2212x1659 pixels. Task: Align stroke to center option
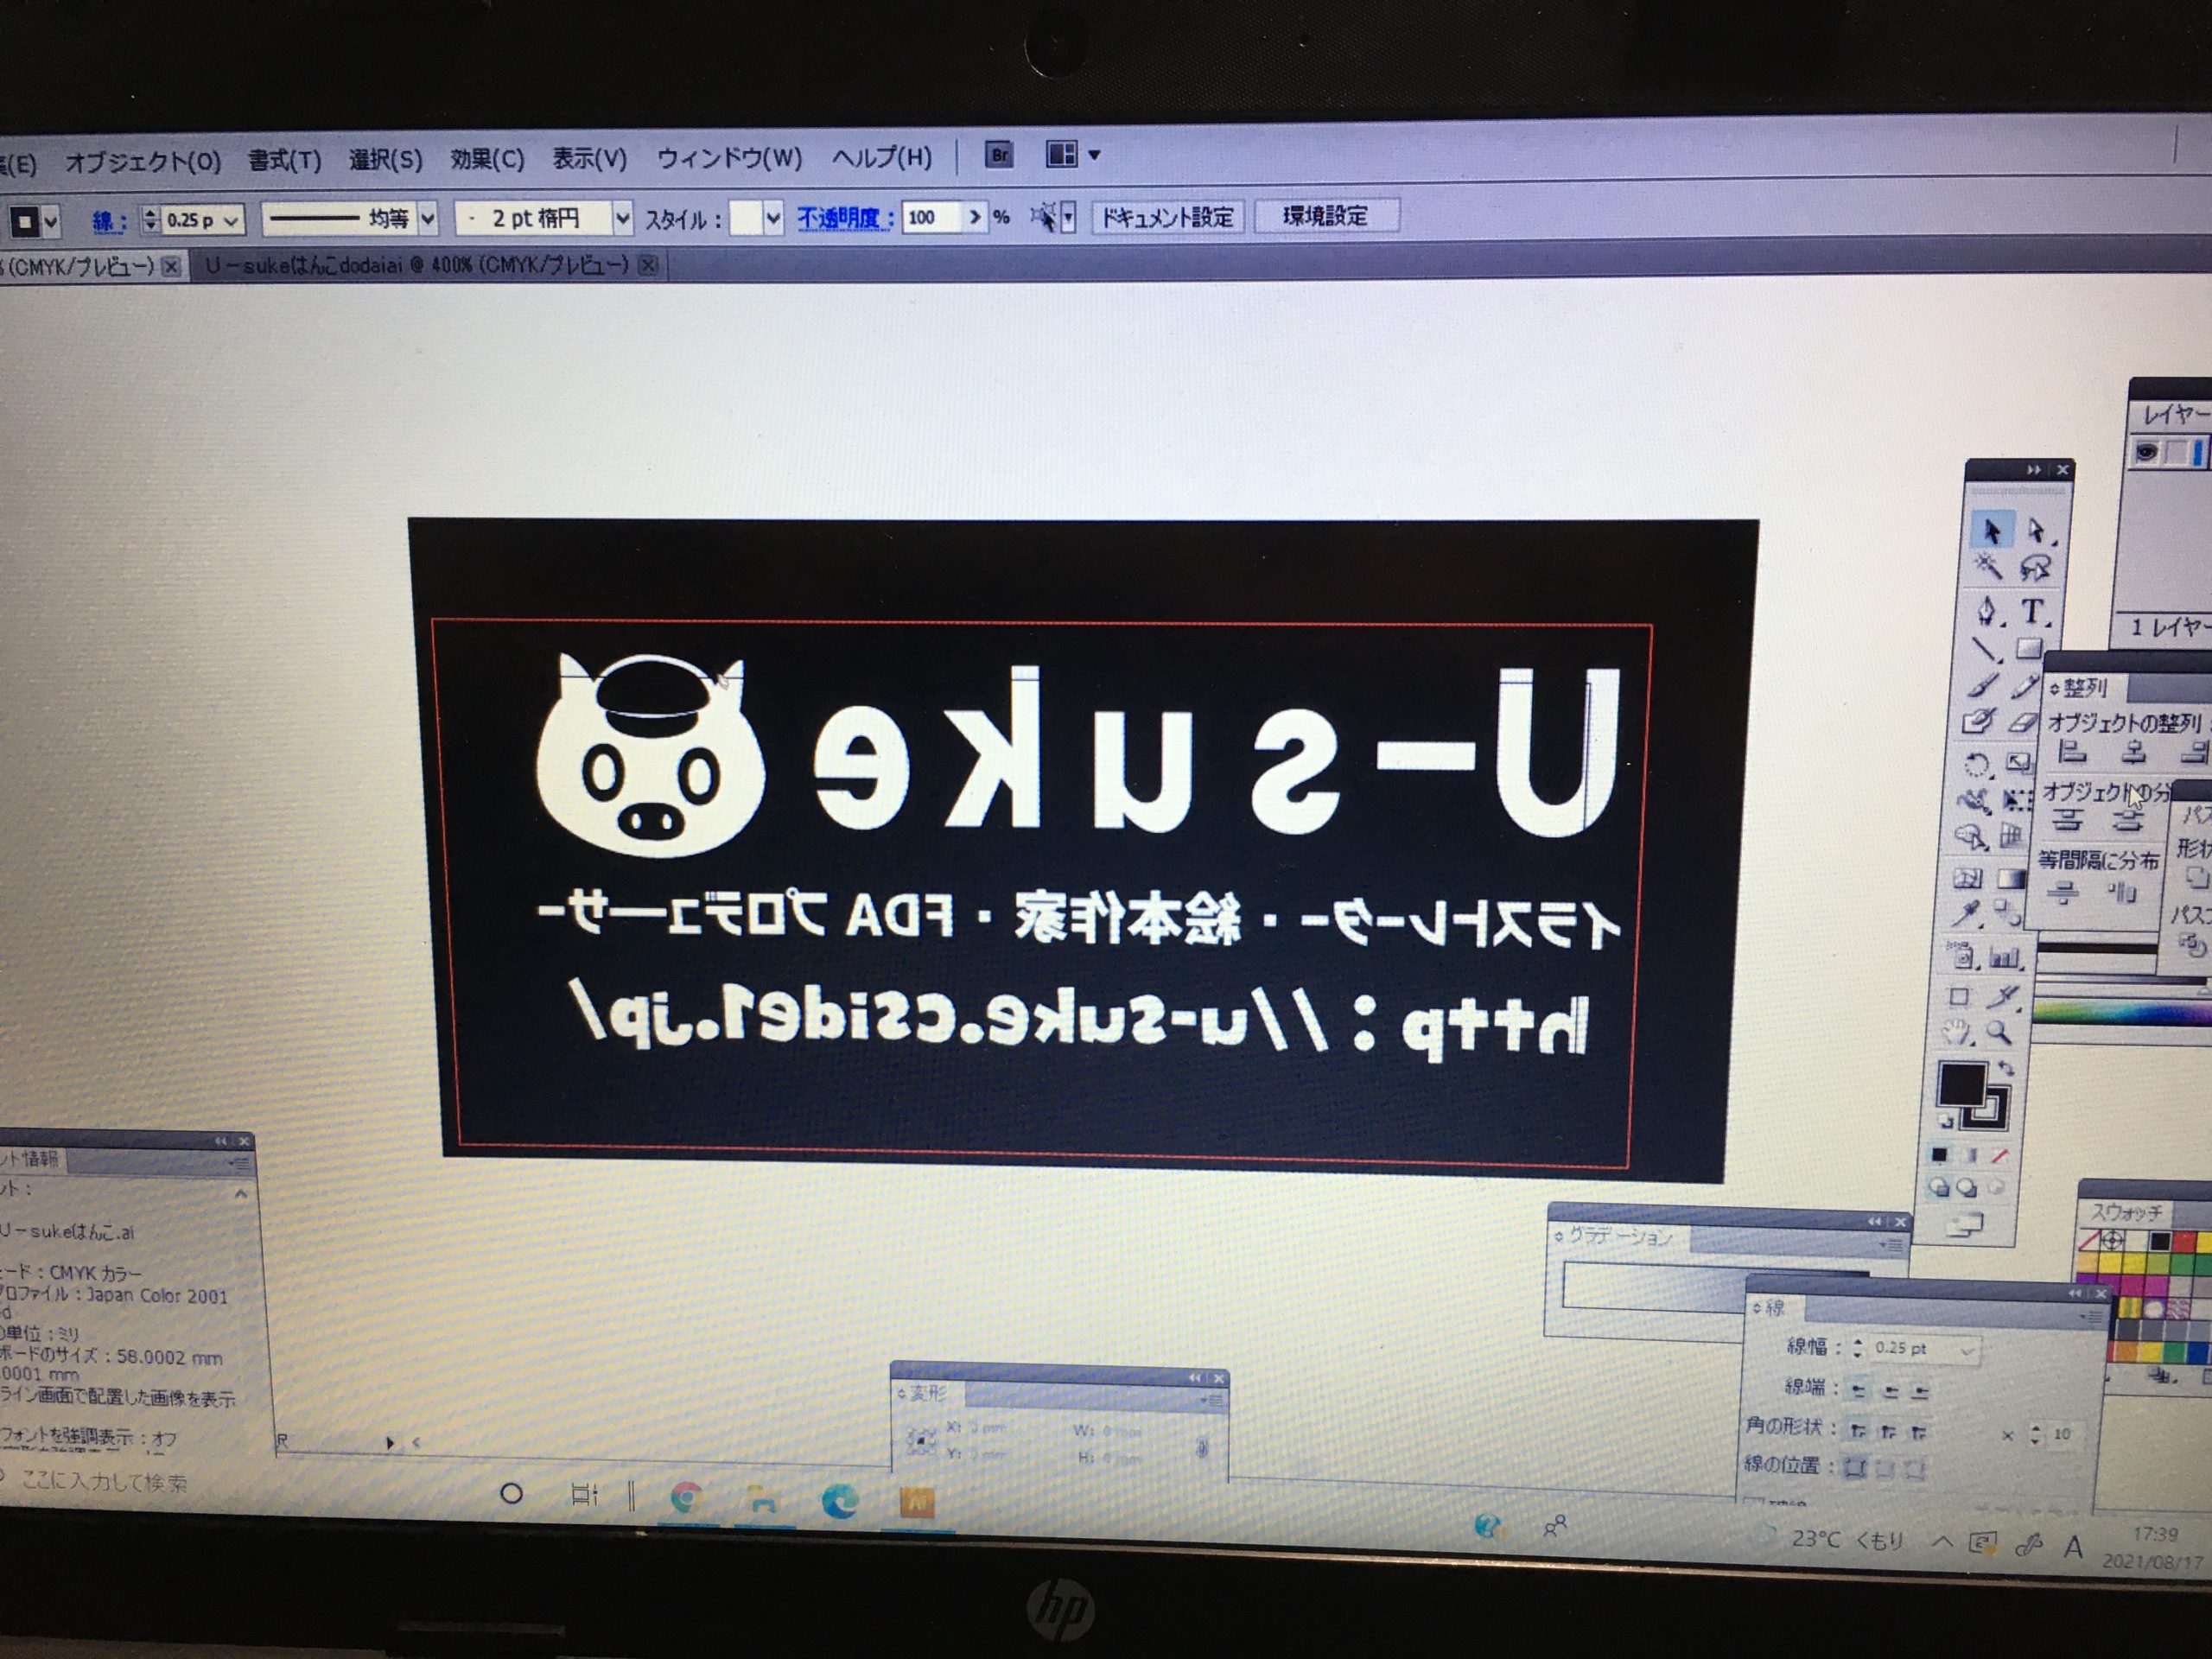click(1855, 1467)
